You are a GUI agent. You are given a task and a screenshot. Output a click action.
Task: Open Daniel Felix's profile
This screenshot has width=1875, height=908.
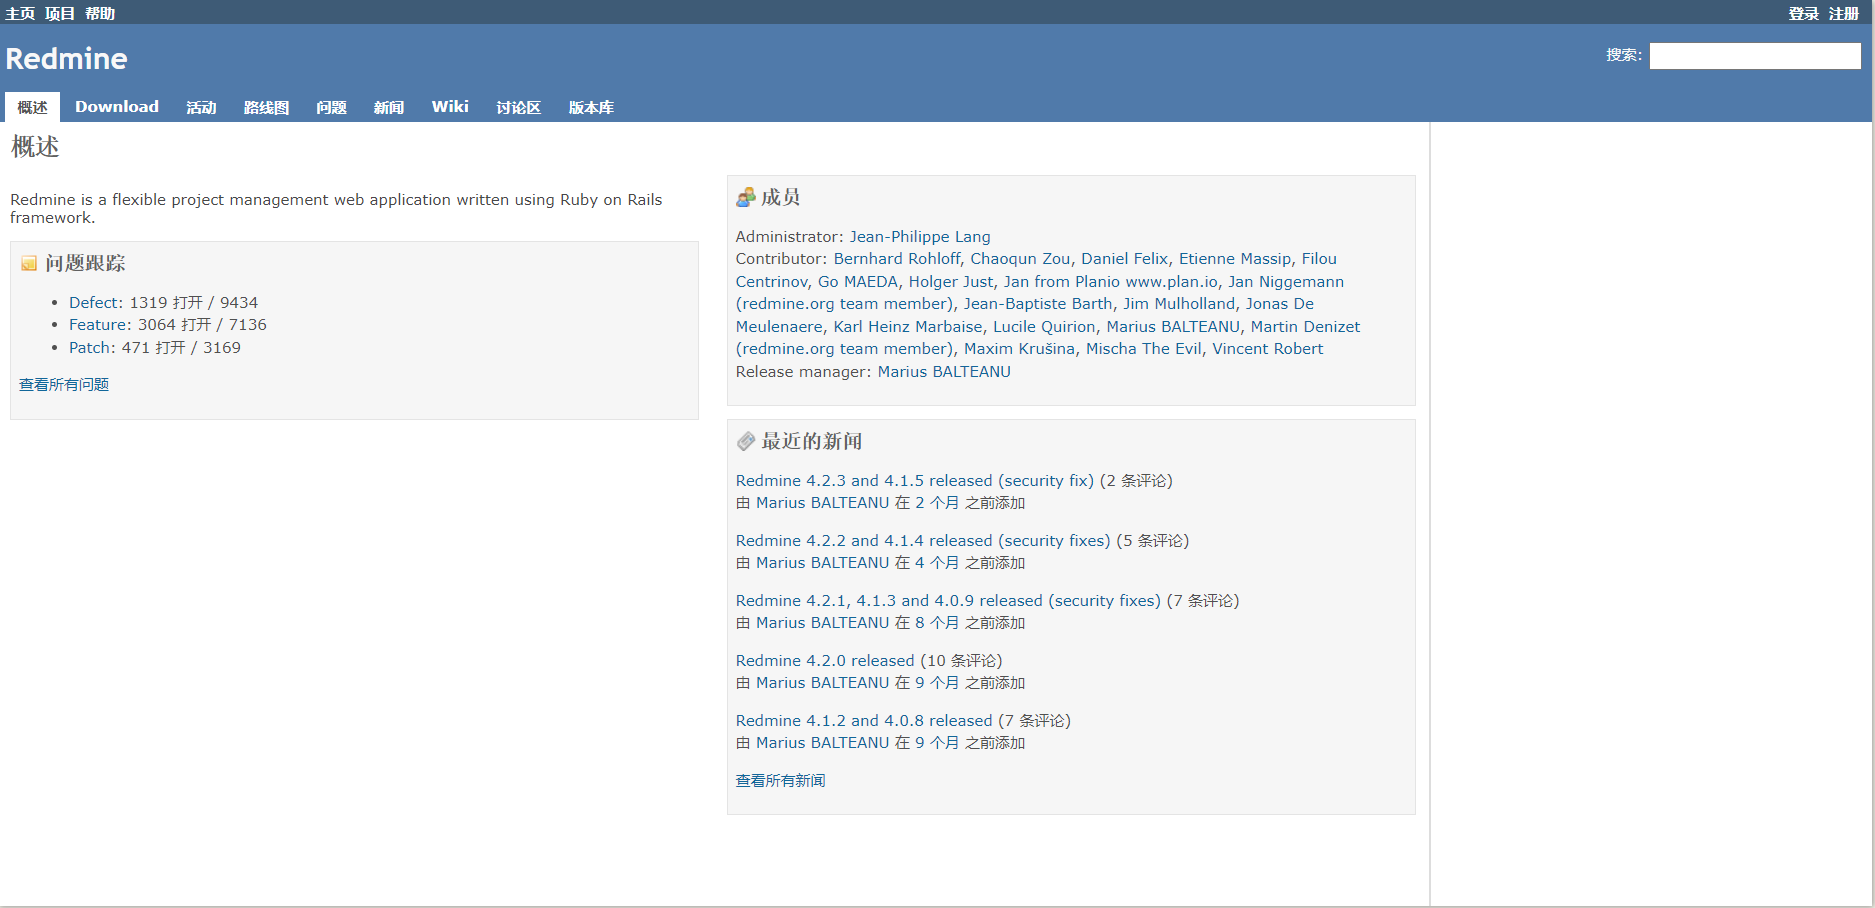(x=1124, y=258)
